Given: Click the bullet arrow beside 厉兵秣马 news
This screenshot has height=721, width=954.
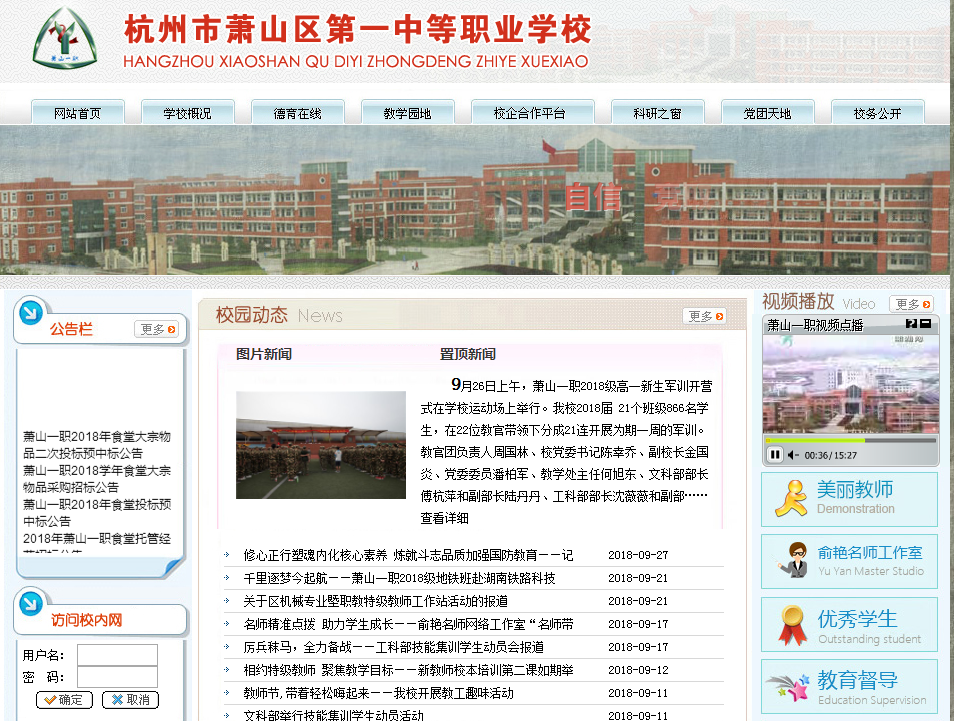Looking at the screenshot, I should click(x=226, y=647).
